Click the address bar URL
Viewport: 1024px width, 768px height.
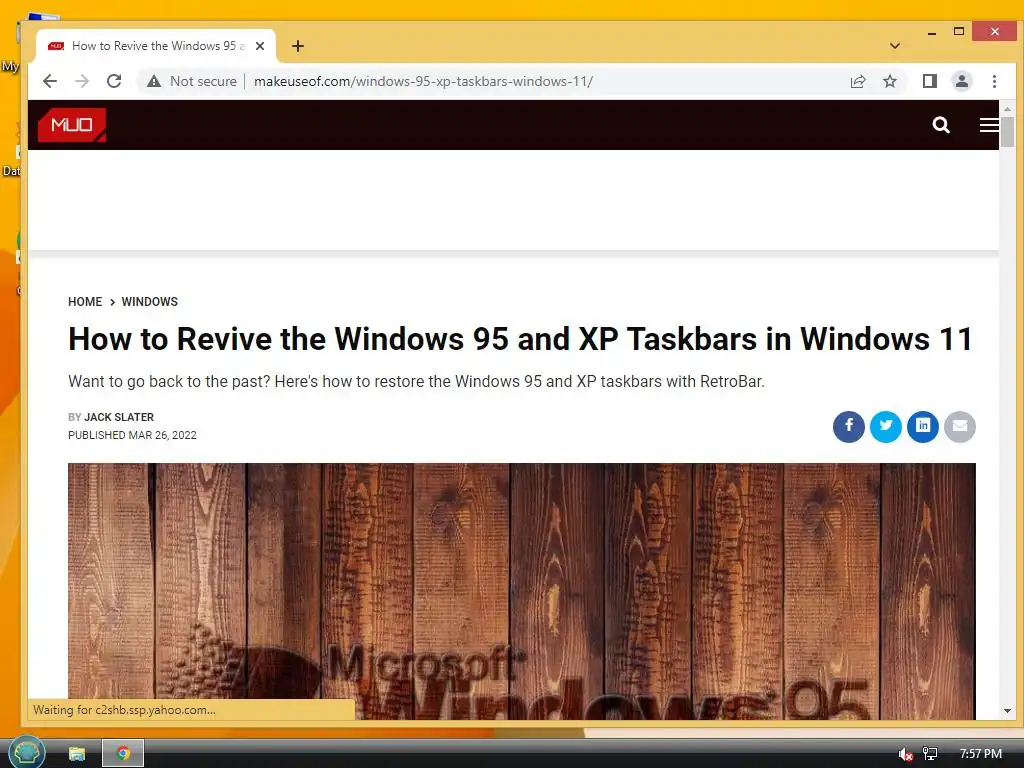423,81
